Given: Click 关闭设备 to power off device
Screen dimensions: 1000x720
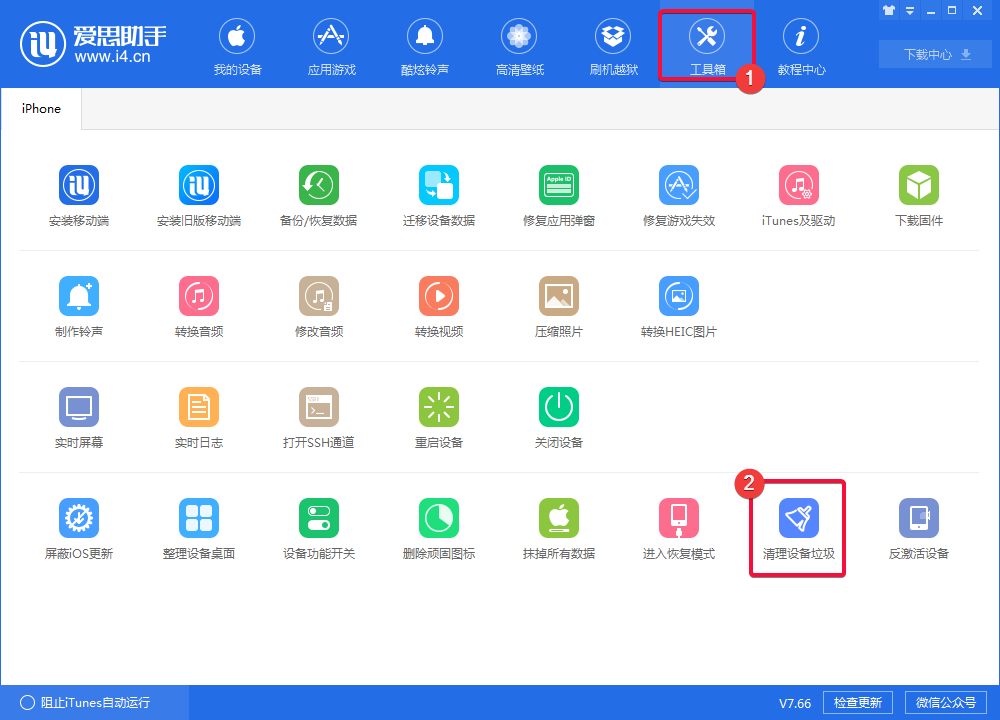Looking at the screenshot, I should tap(559, 417).
